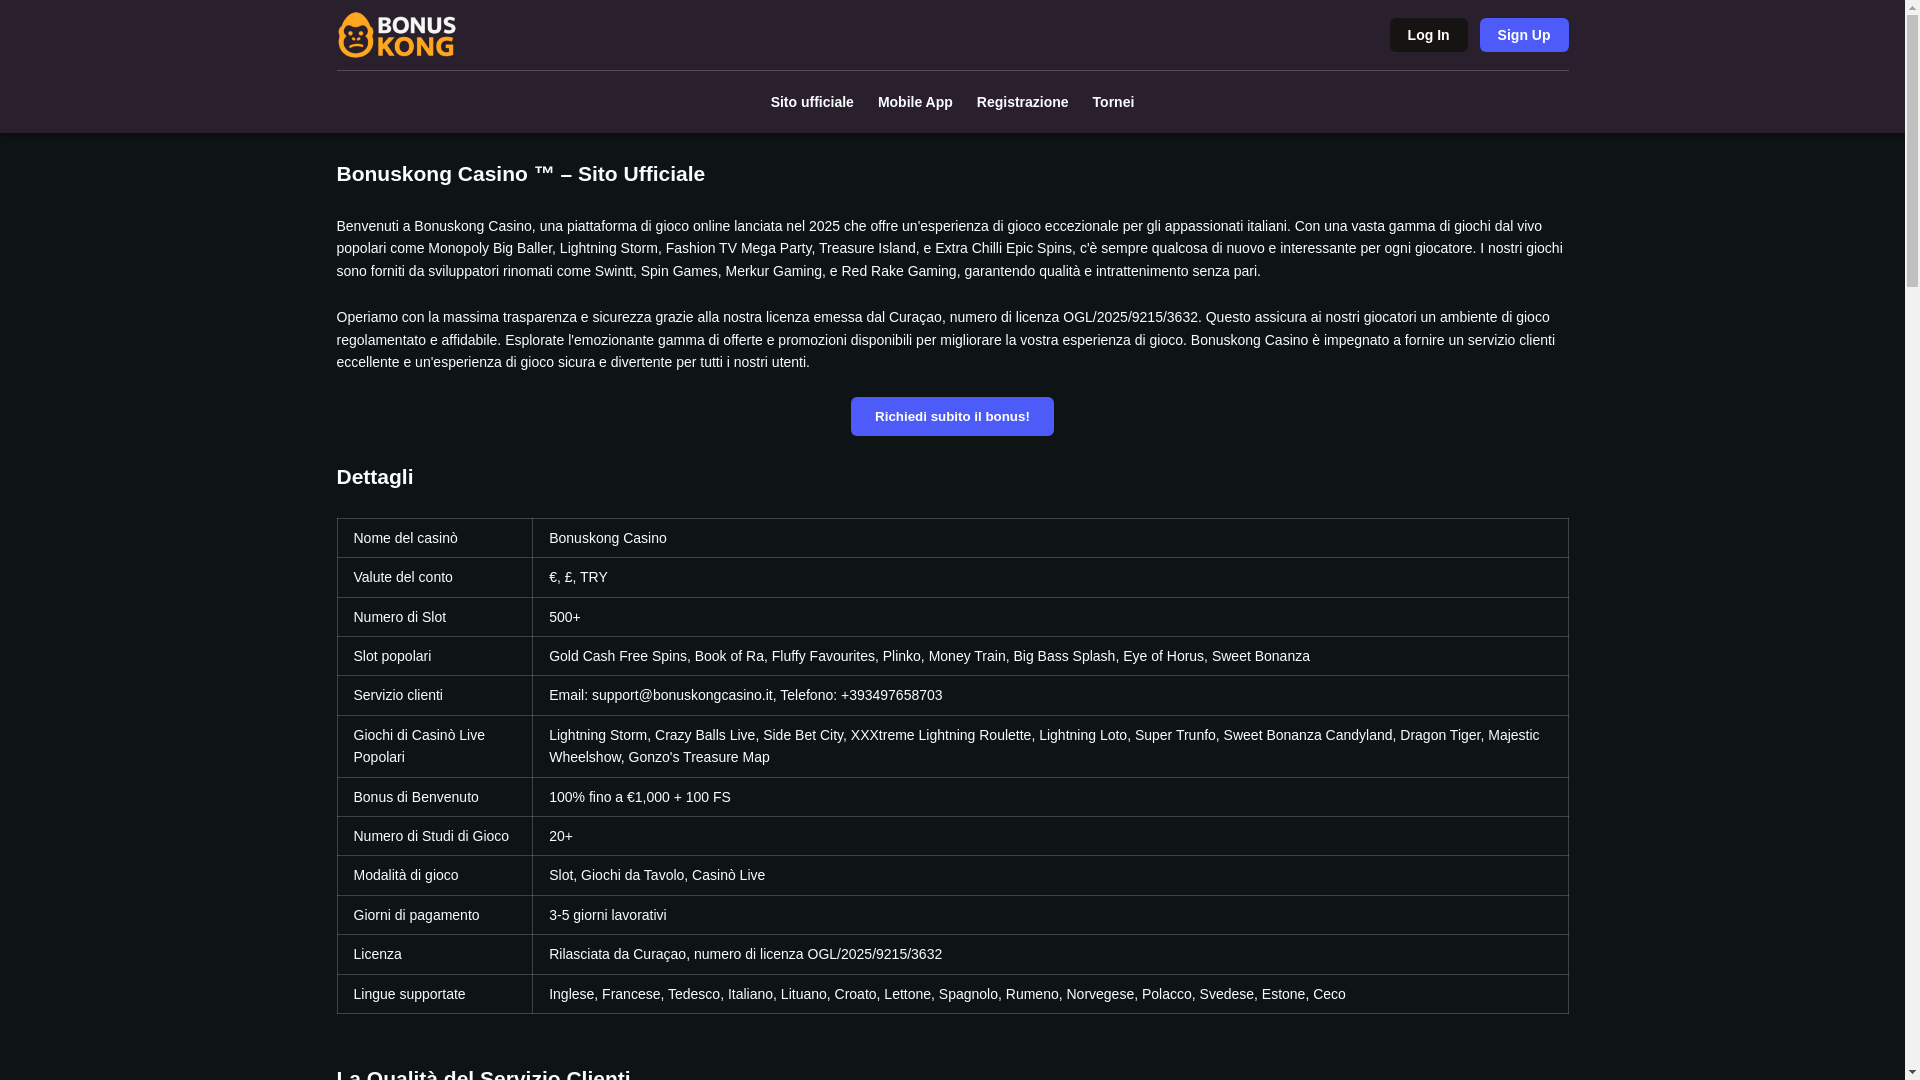Click the 'Benvenuti a Bonuskong Casino' intro paragraph

(951, 248)
